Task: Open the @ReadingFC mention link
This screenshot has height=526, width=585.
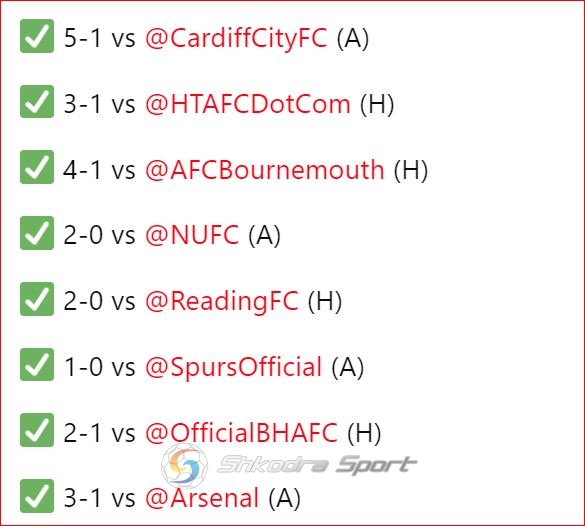Action: point(222,301)
